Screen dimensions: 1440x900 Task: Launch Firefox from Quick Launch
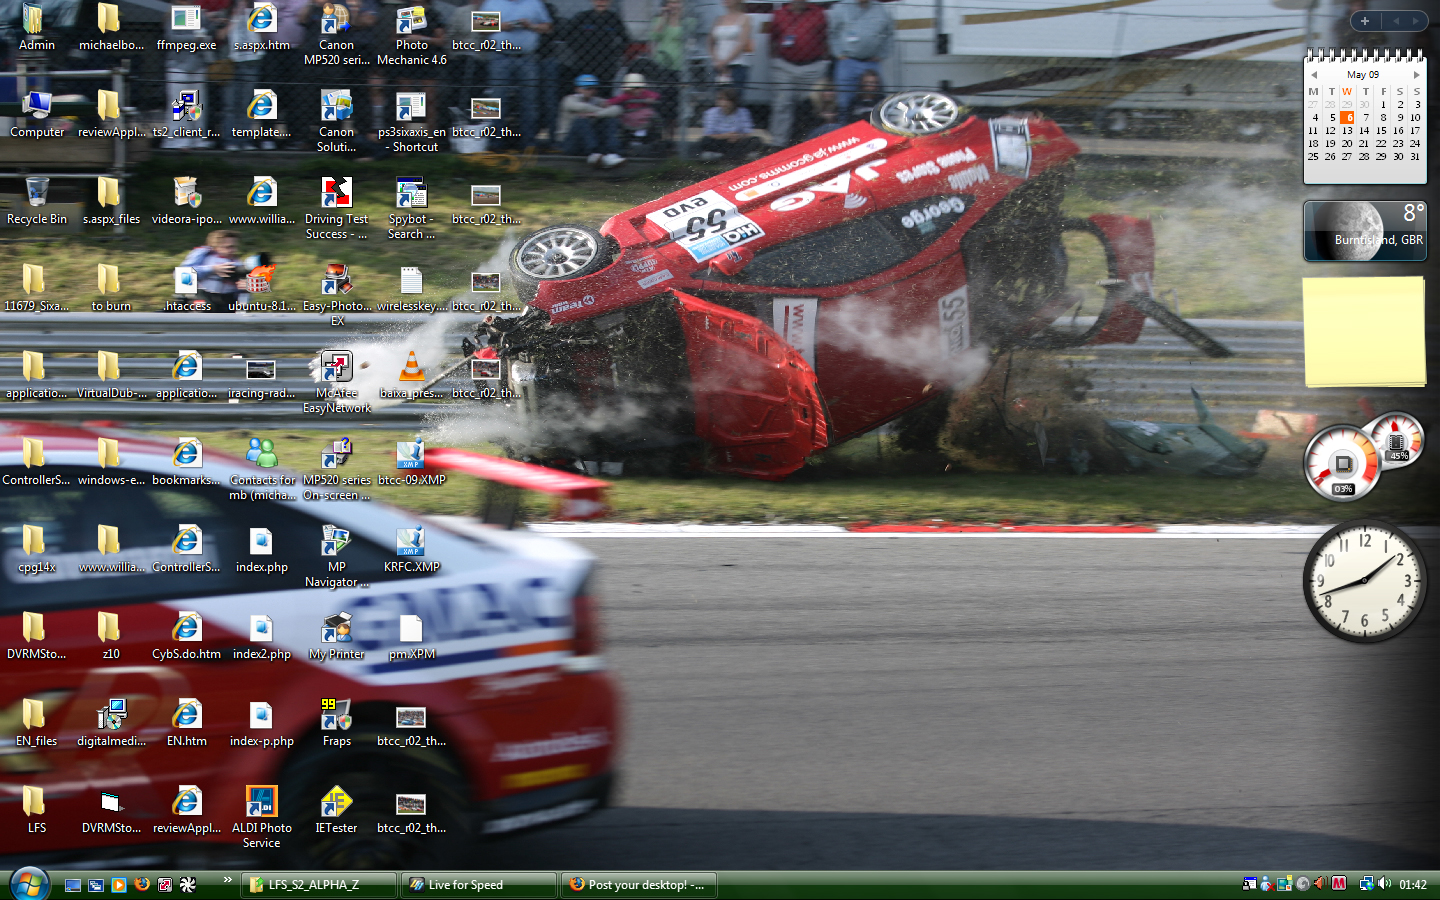(x=142, y=885)
